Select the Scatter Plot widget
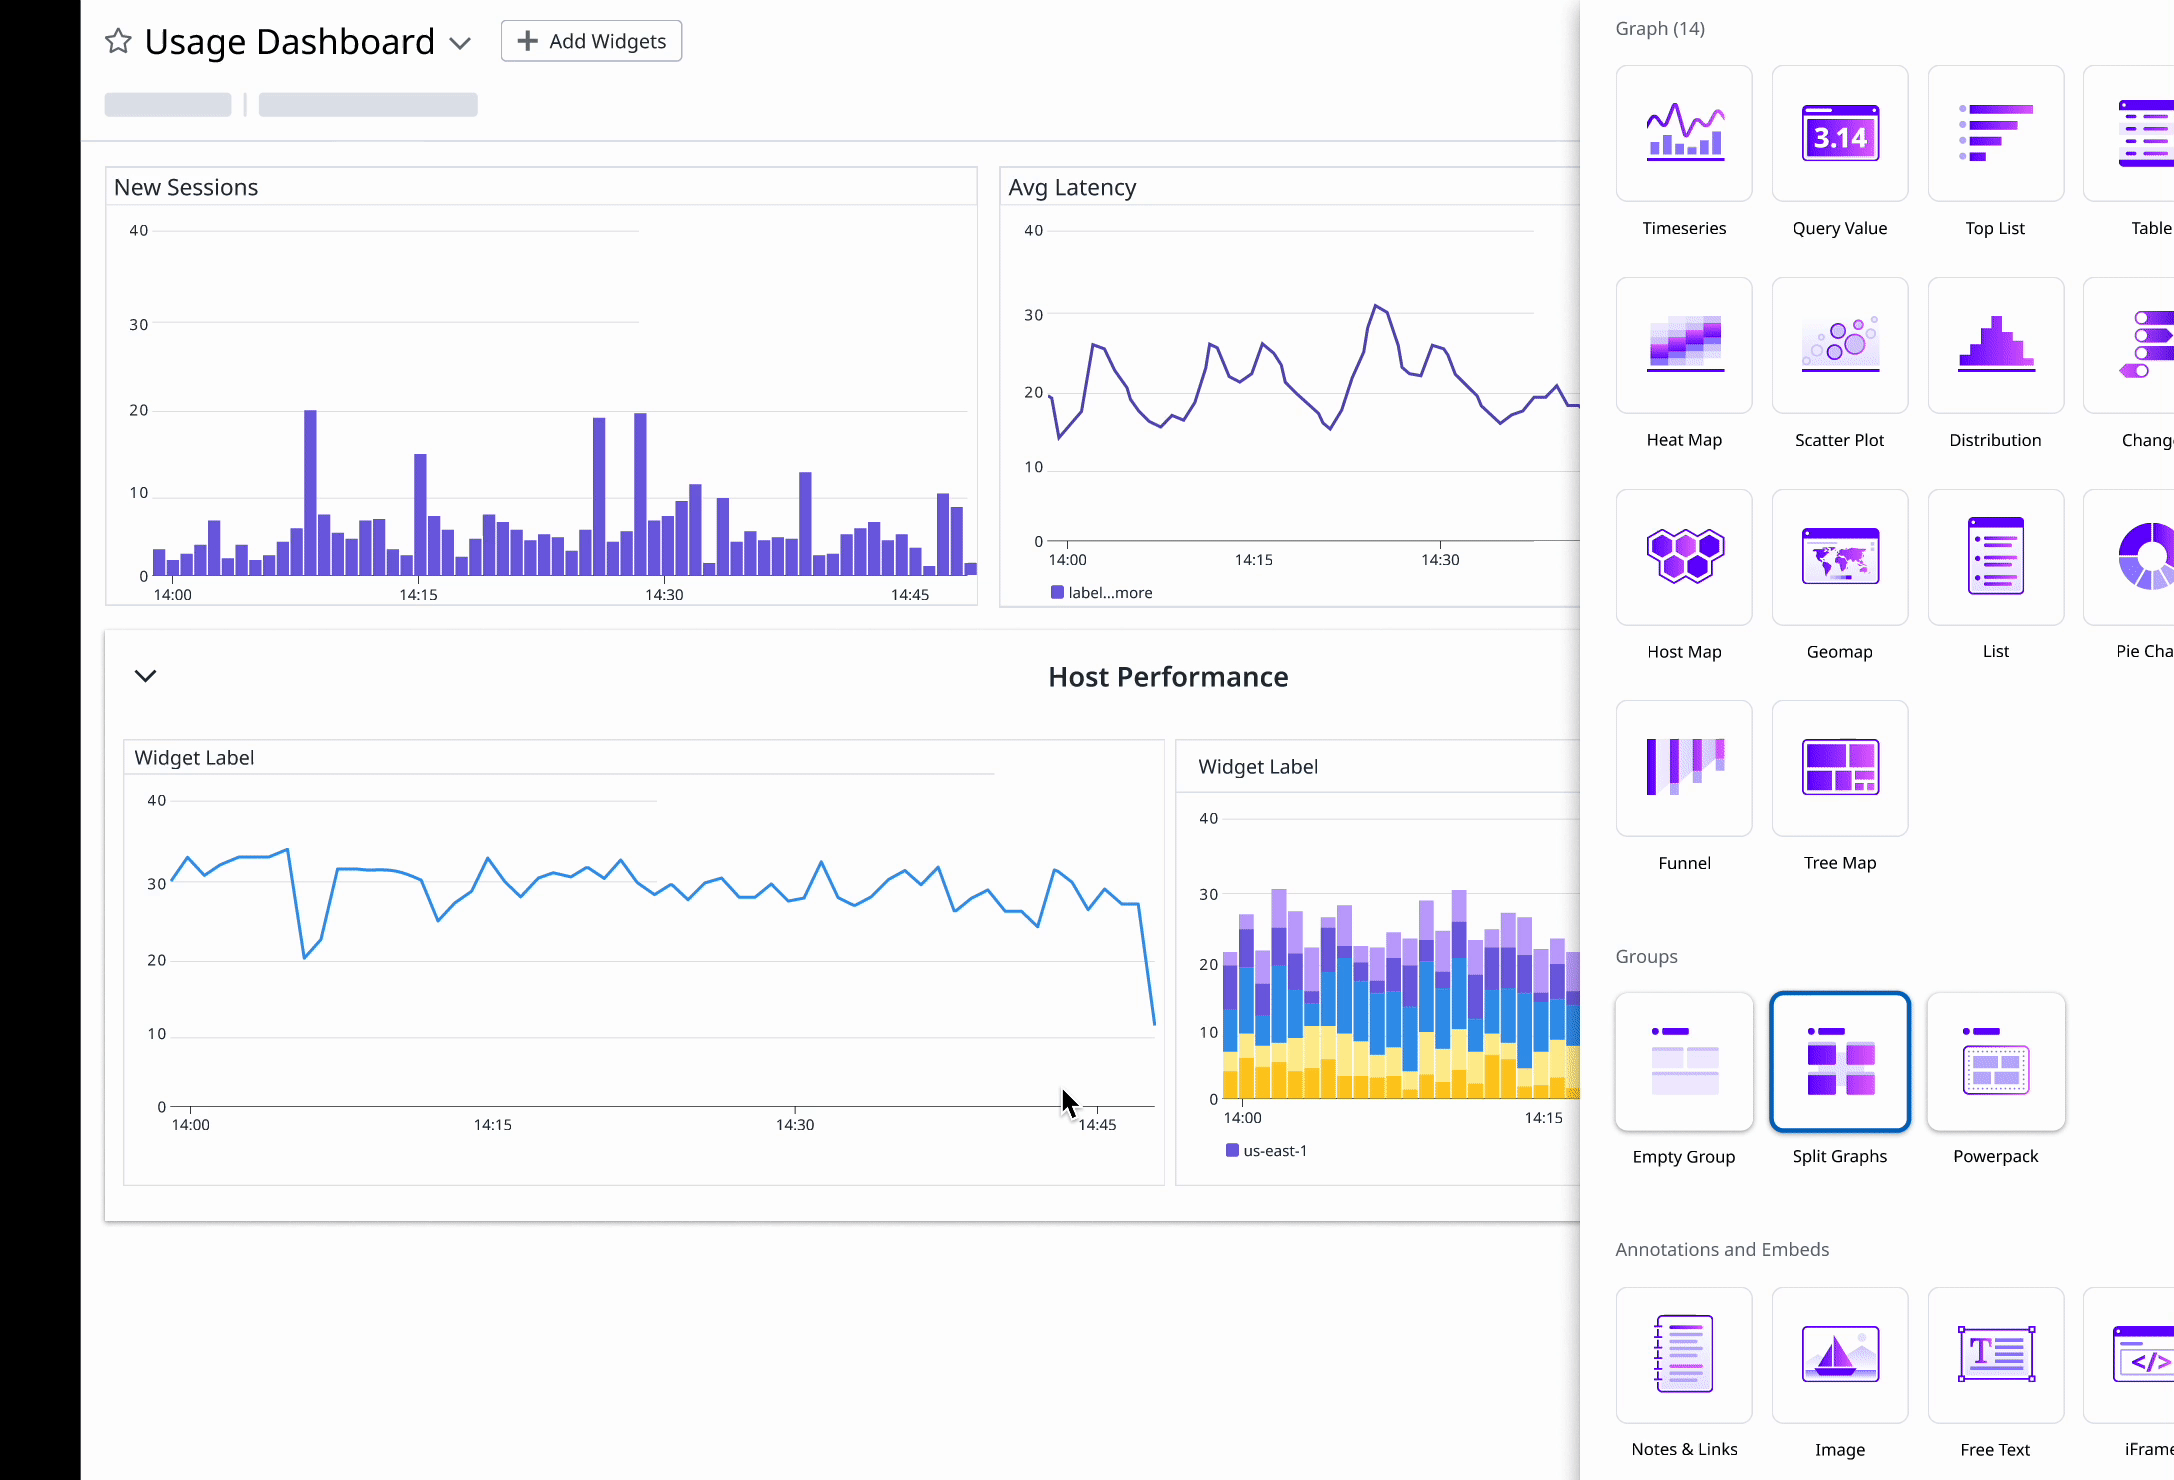Viewport: 2174px width, 1480px height. [1839, 346]
